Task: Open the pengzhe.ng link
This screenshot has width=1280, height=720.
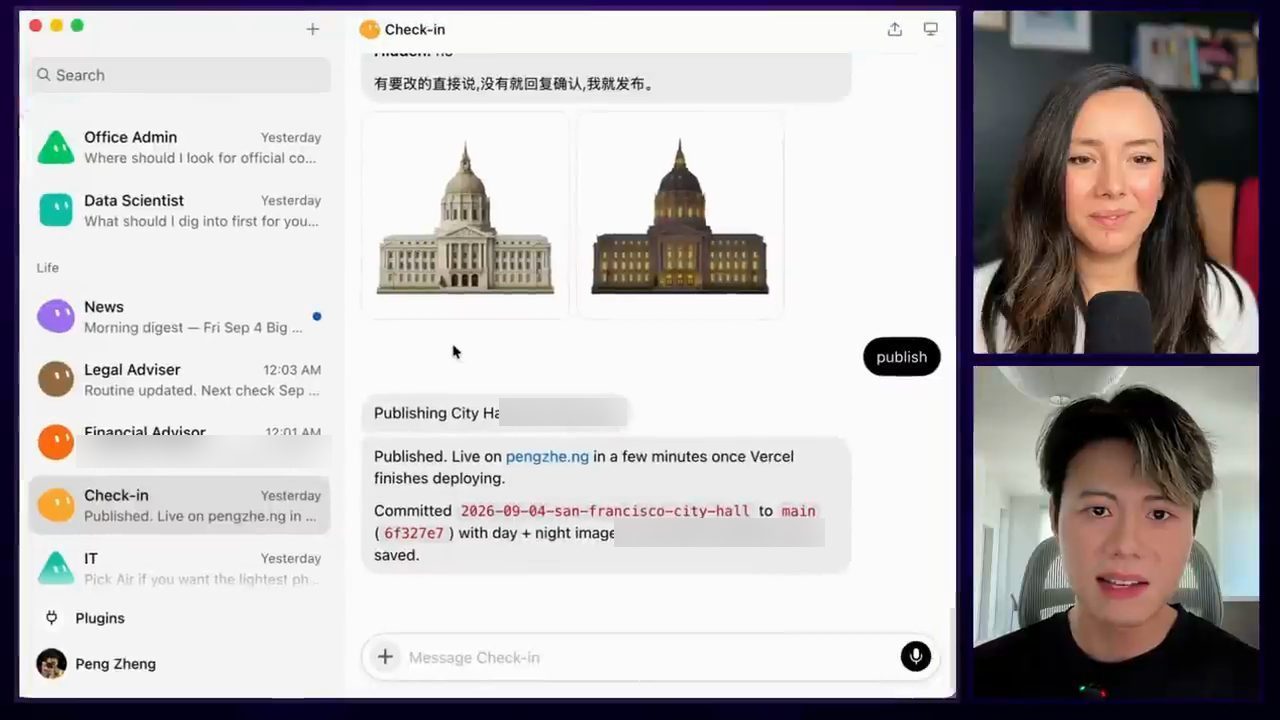Action: click(547, 456)
